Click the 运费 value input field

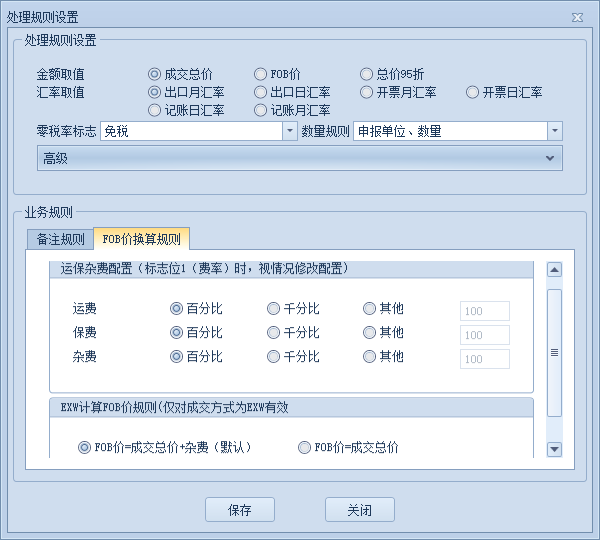coord(485,311)
